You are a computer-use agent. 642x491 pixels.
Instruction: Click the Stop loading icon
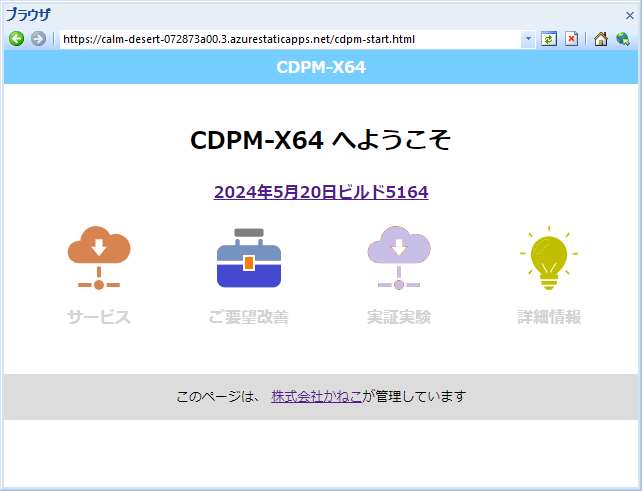(572, 39)
